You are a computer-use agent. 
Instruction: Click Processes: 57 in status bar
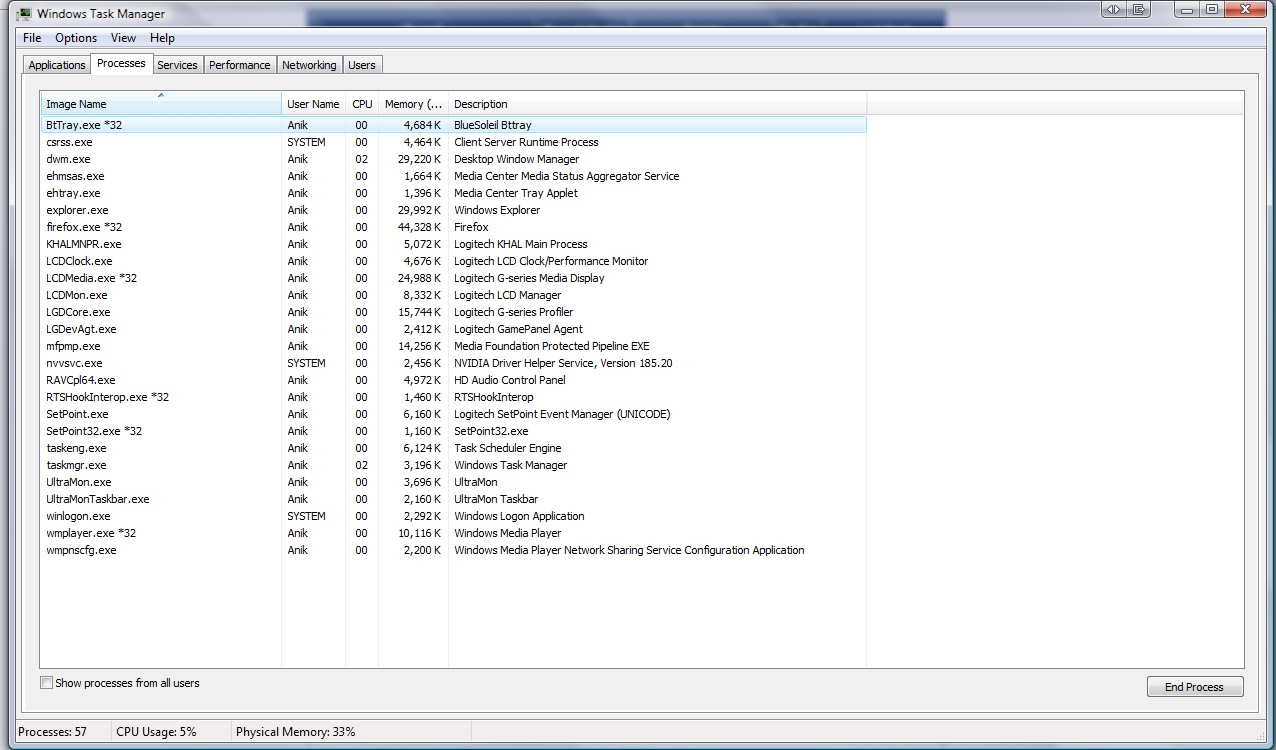point(53,732)
